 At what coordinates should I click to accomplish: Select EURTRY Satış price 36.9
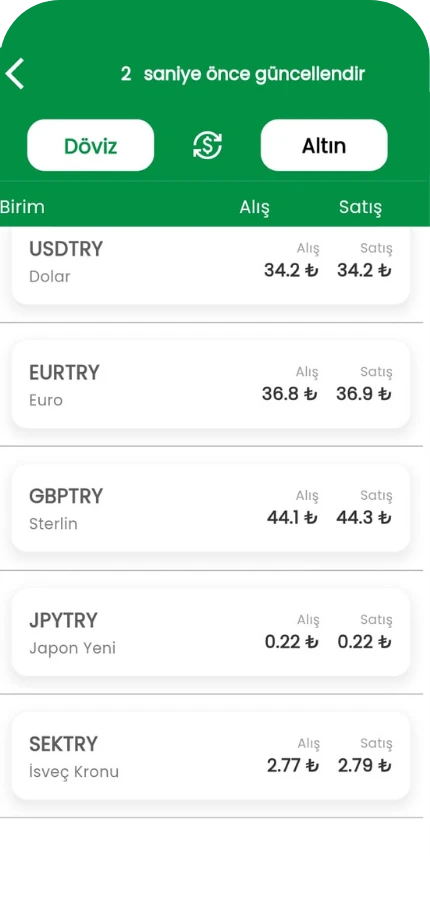pyautogui.click(x=364, y=394)
